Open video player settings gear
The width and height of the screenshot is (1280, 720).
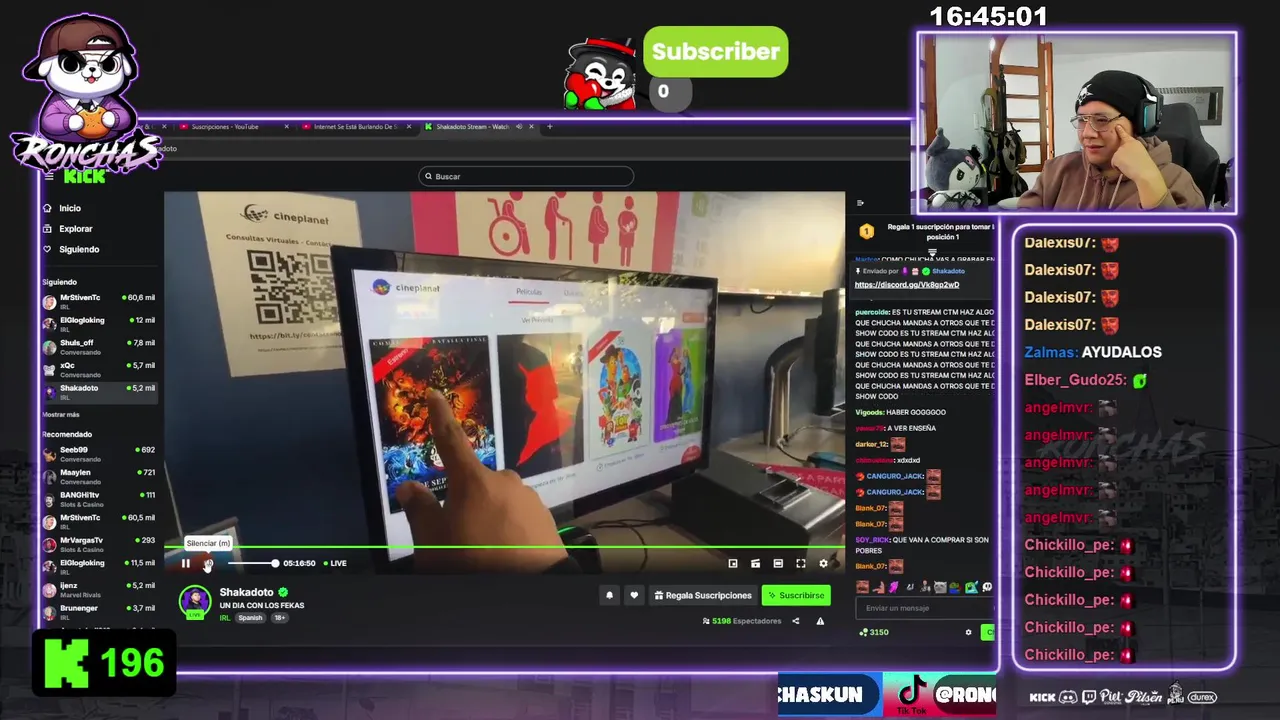pyautogui.click(x=823, y=563)
